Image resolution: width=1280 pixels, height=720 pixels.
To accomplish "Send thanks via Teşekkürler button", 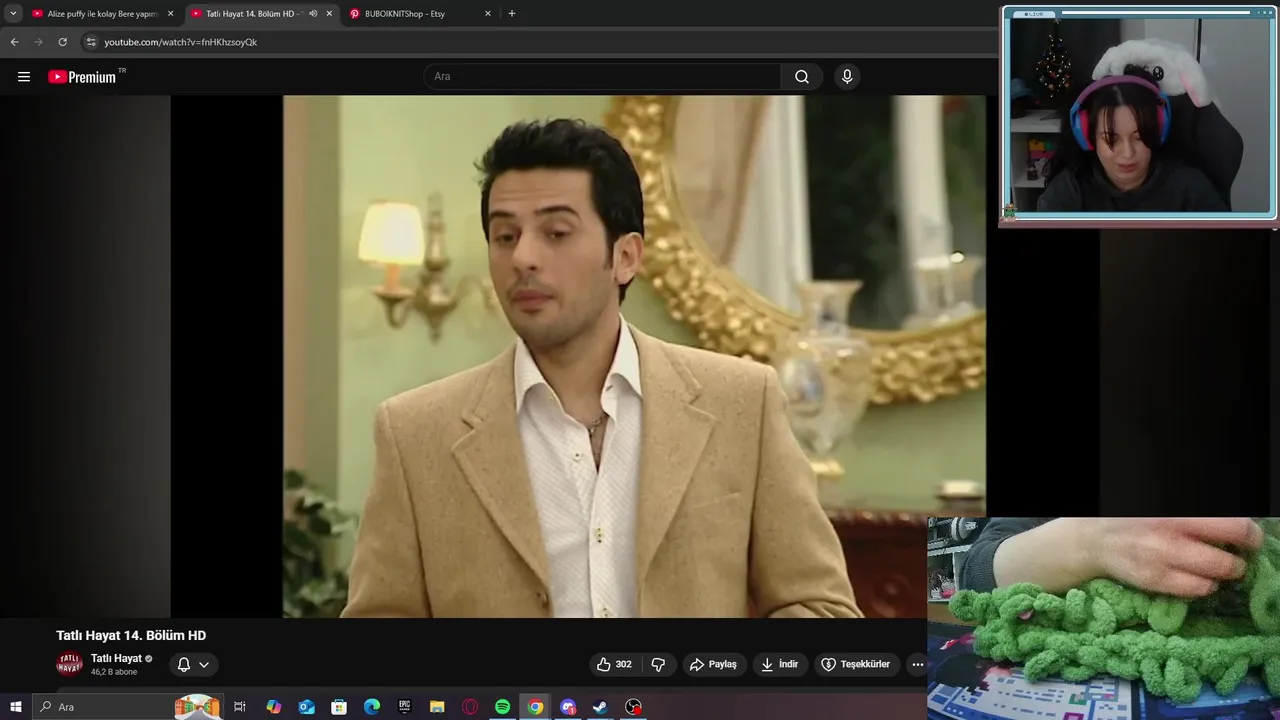I will pyautogui.click(x=855, y=664).
